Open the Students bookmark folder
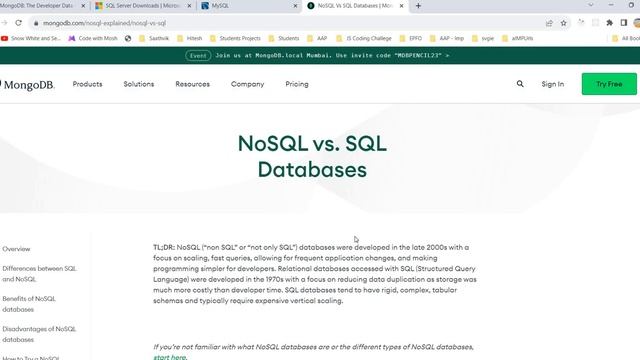 click(x=284, y=38)
